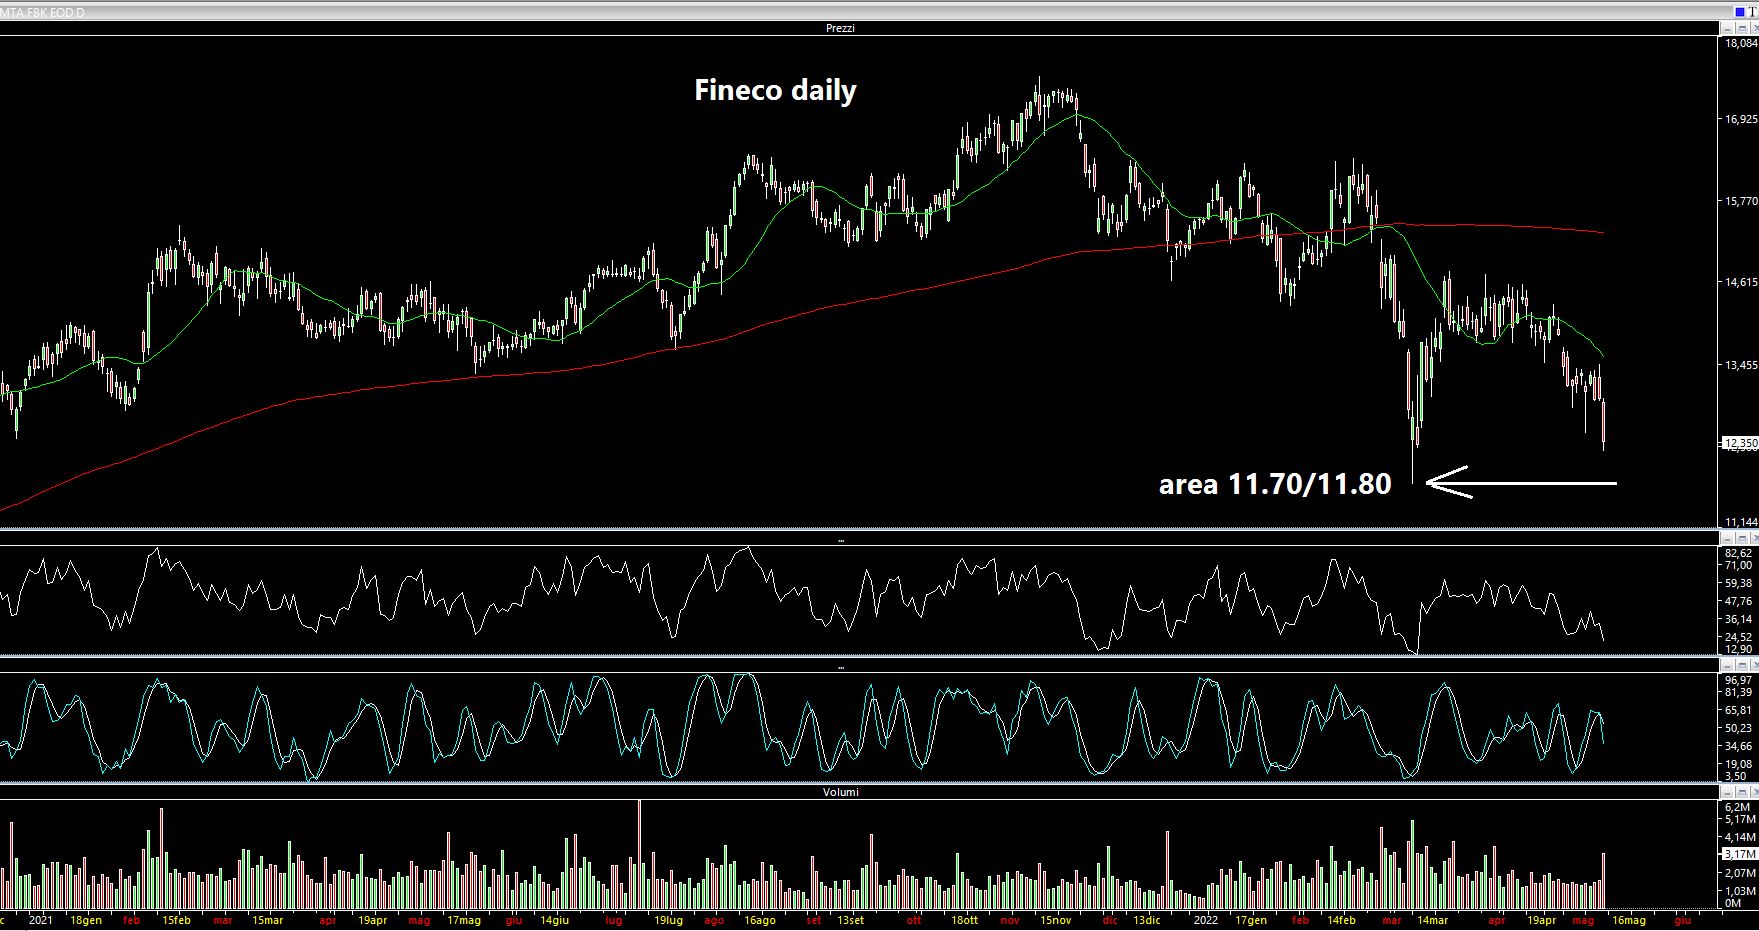Click the 14mar date label

tap(1431, 919)
